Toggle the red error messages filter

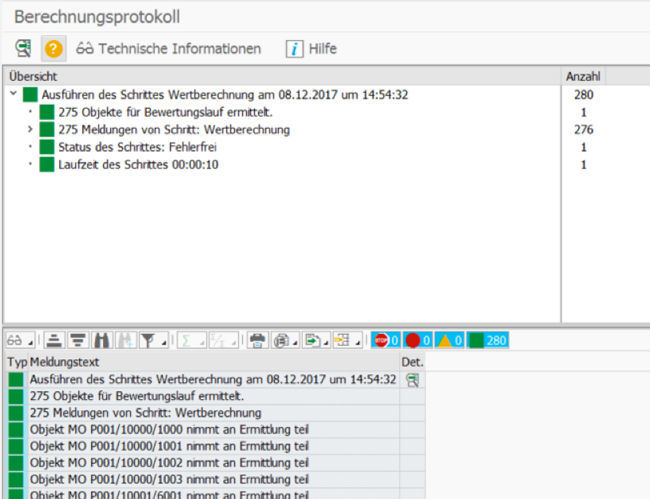tap(418, 340)
